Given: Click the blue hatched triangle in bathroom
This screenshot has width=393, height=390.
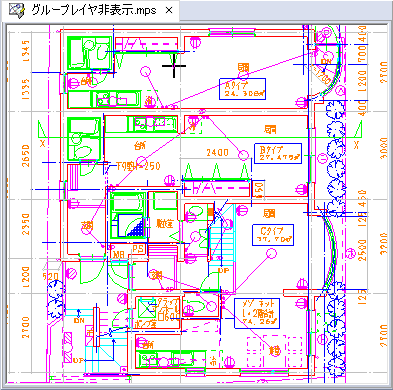Looking at the screenshot, I should pos(136,227).
